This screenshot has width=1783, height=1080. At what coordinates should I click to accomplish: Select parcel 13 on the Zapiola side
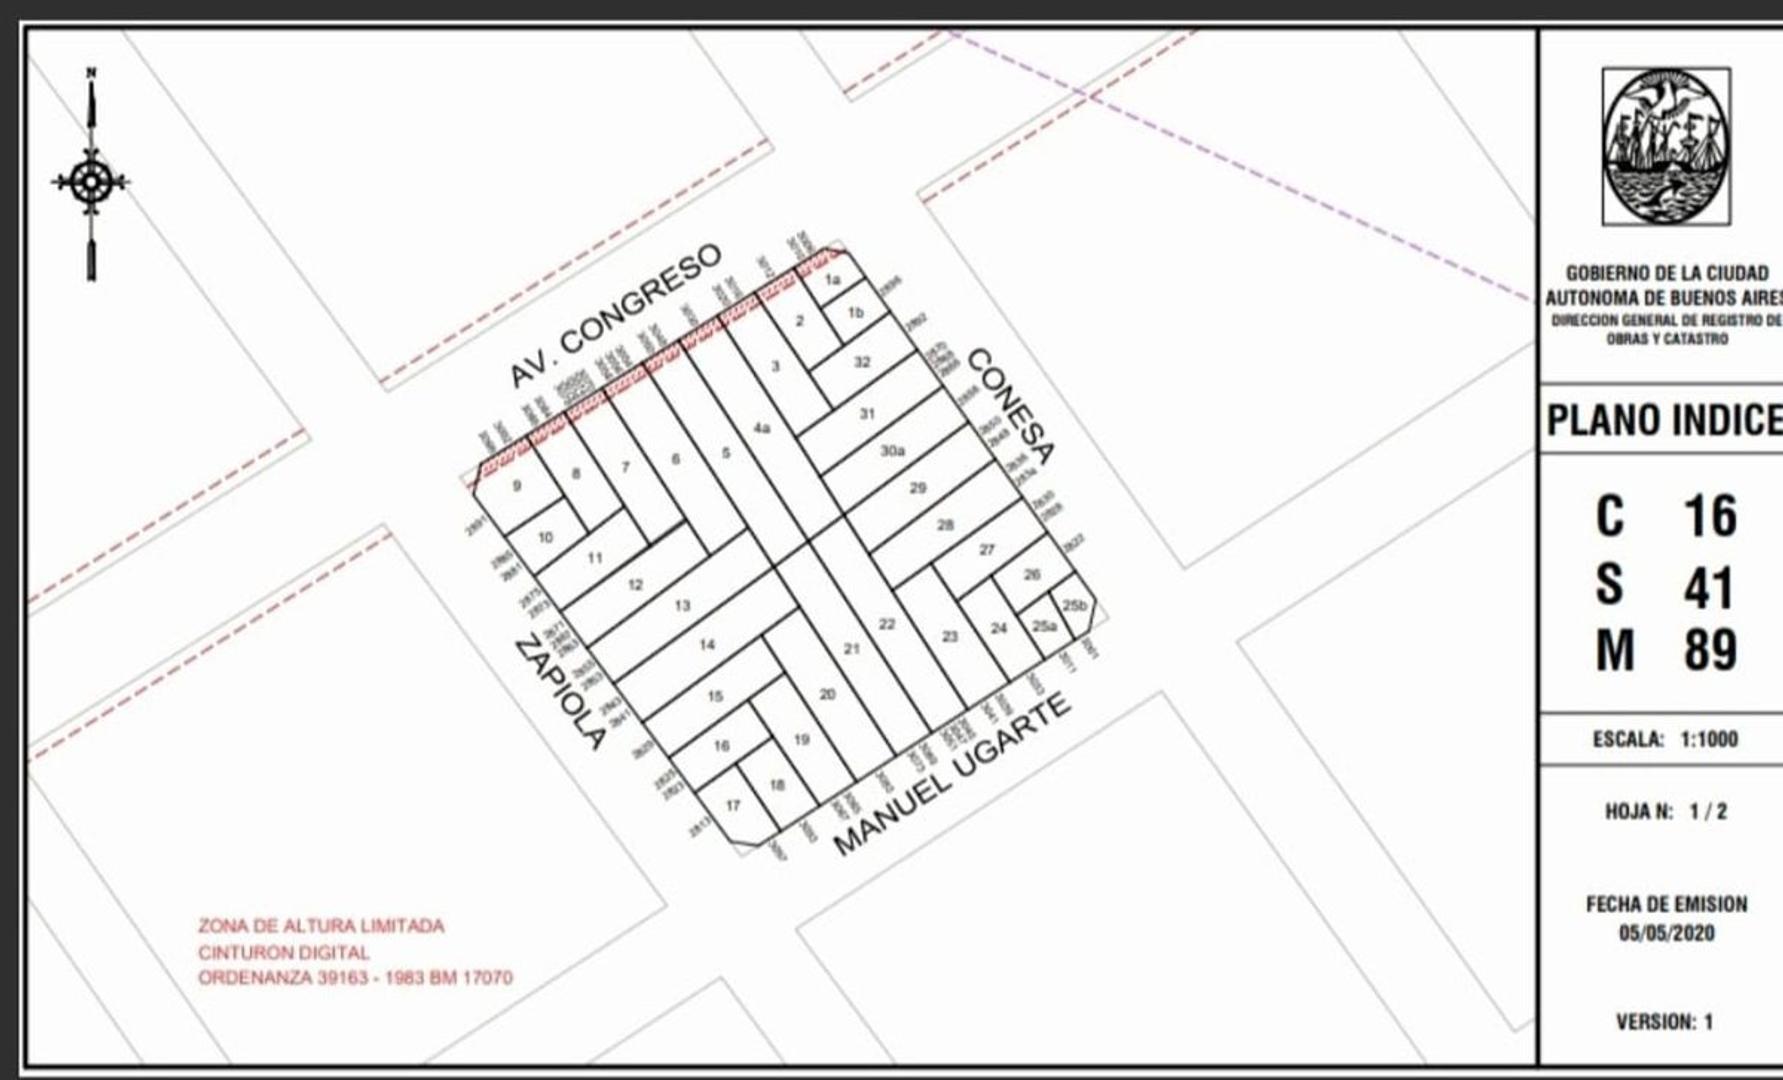click(x=682, y=605)
